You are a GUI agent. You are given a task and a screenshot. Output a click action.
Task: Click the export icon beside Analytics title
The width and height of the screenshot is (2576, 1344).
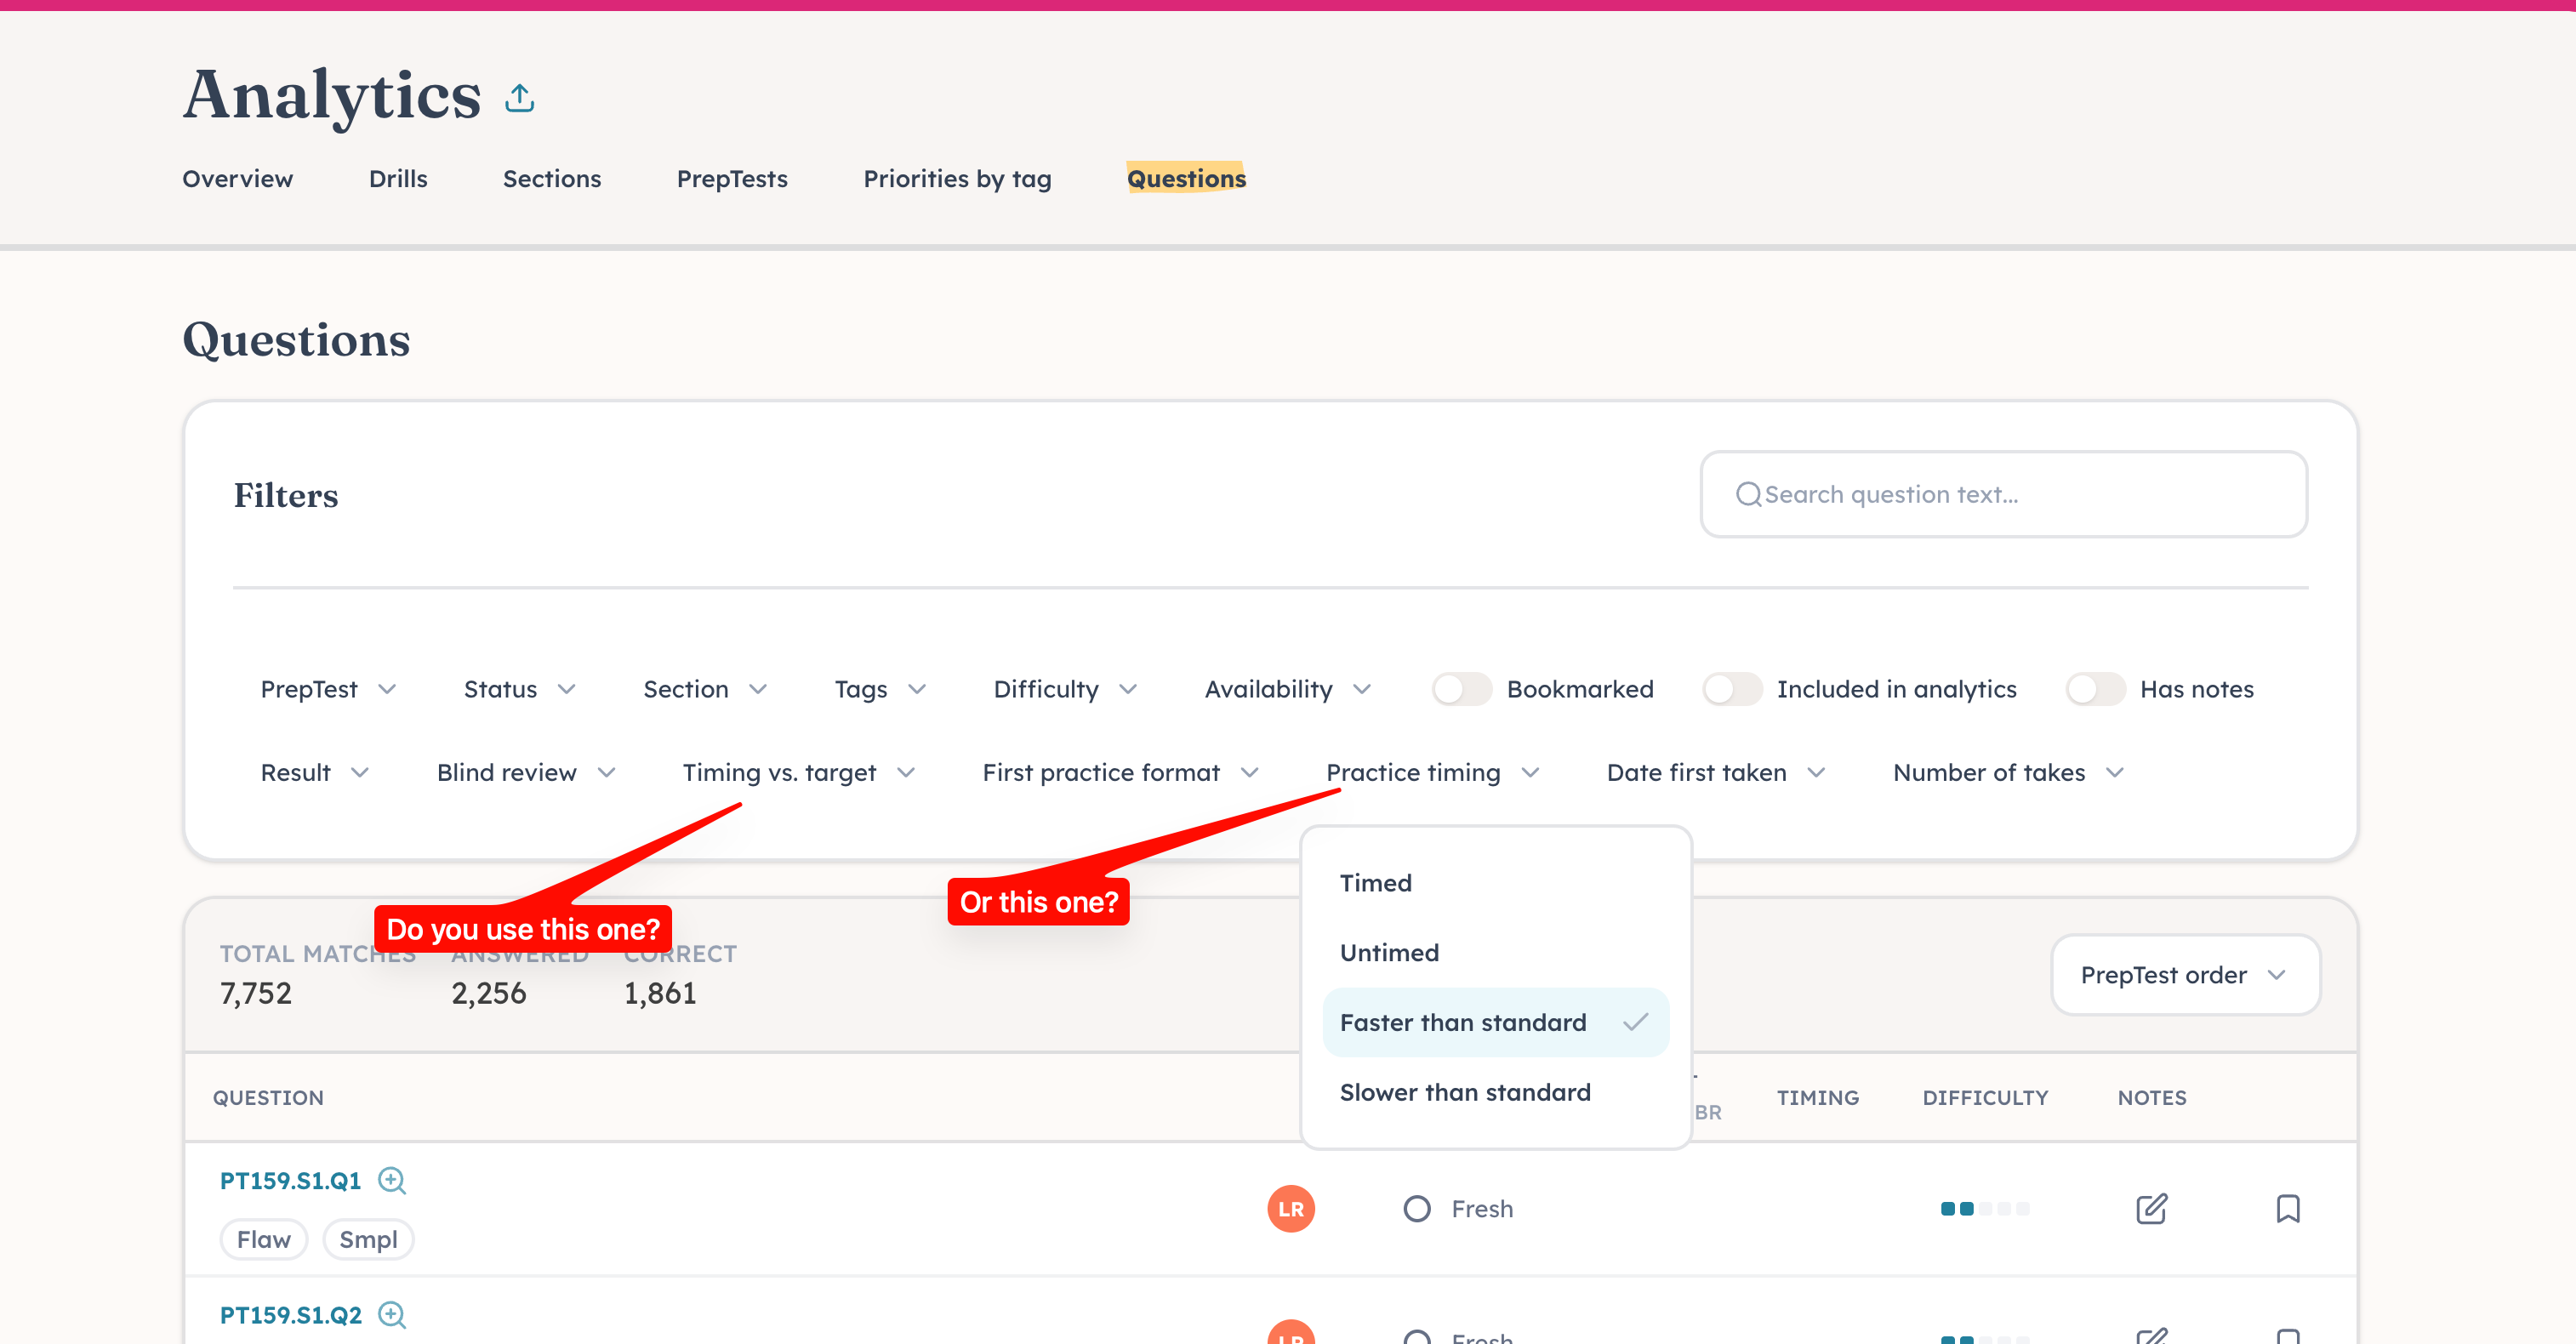(519, 98)
